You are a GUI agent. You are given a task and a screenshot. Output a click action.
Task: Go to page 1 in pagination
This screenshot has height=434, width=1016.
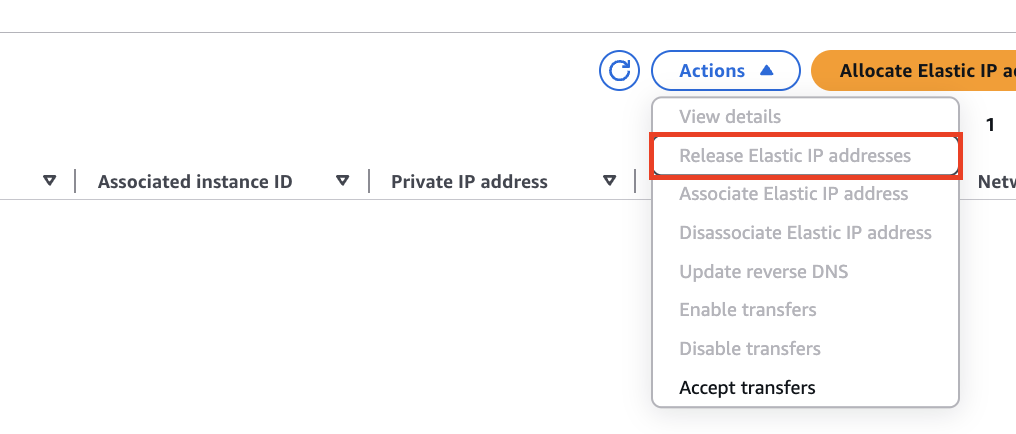989,125
